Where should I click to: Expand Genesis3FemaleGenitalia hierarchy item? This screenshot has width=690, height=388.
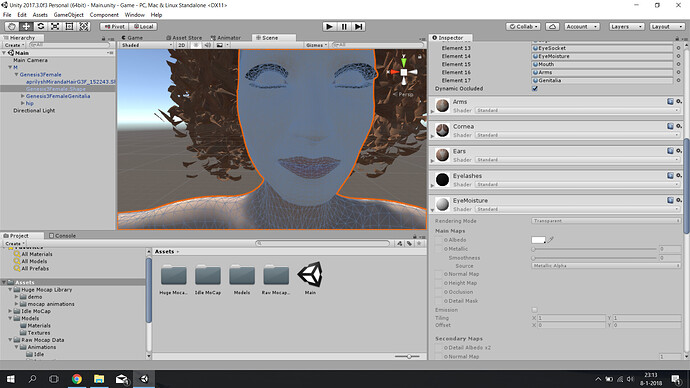point(23,96)
